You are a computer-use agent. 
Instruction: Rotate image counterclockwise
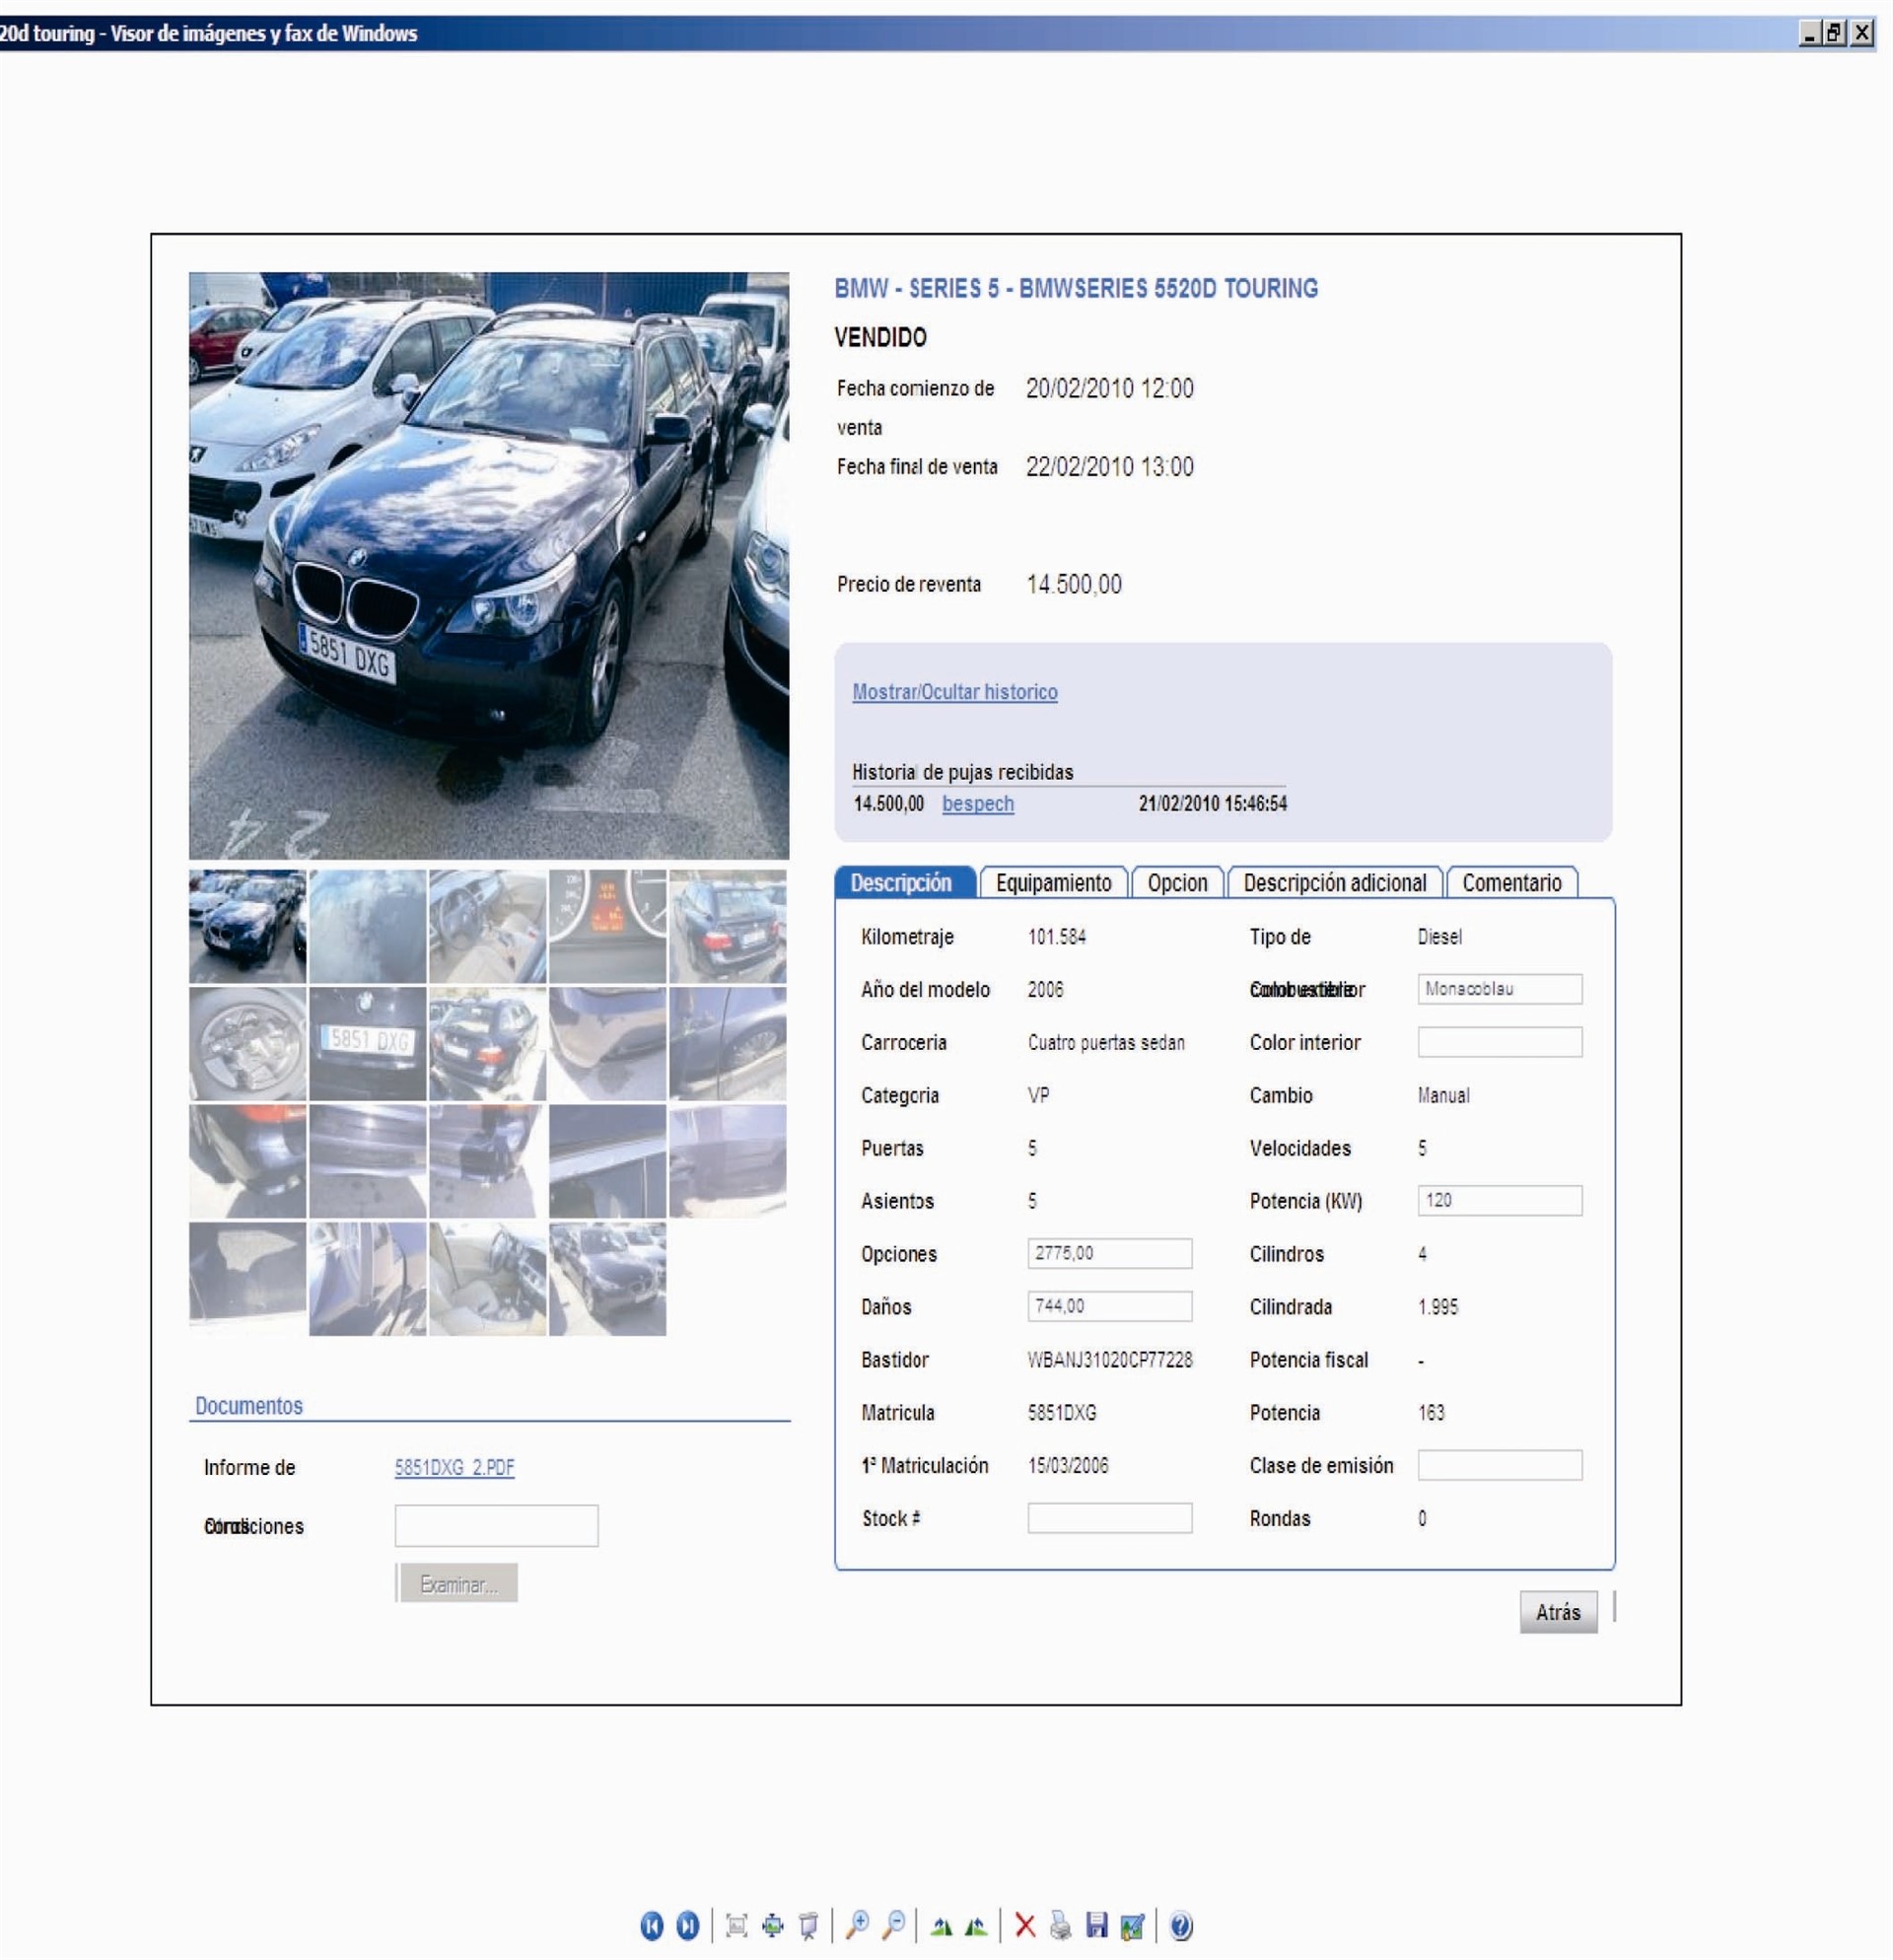(977, 1925)
